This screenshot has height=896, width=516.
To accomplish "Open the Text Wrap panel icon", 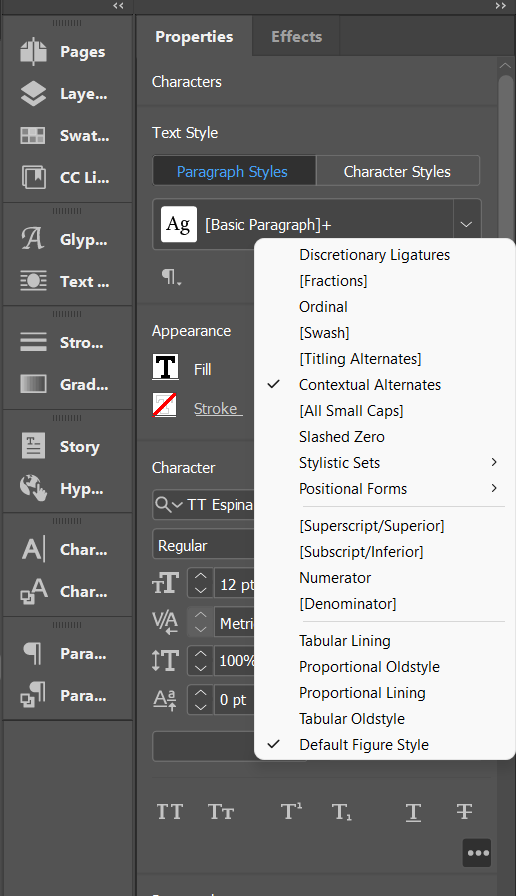I will (x=33, y=281).
